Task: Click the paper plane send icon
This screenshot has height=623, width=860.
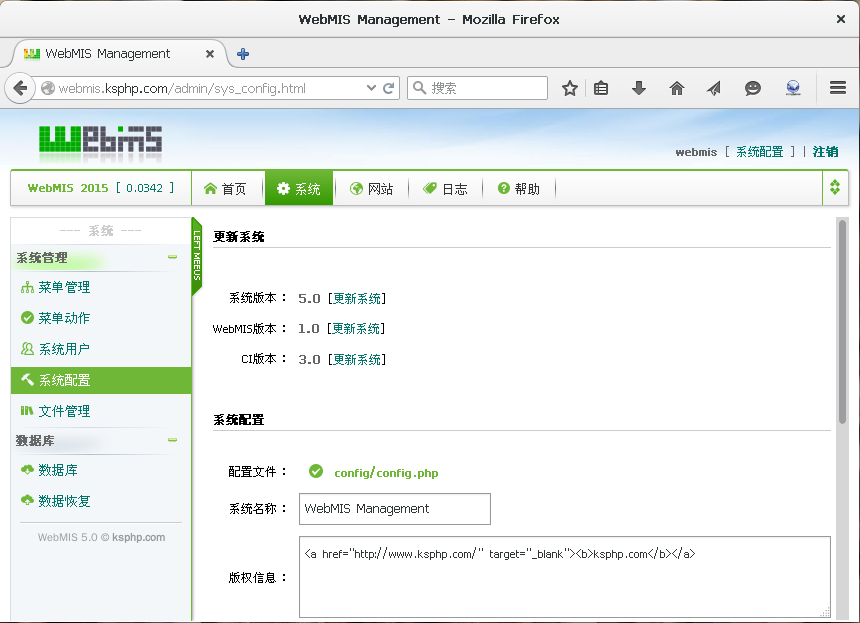Action: (714, 88)
